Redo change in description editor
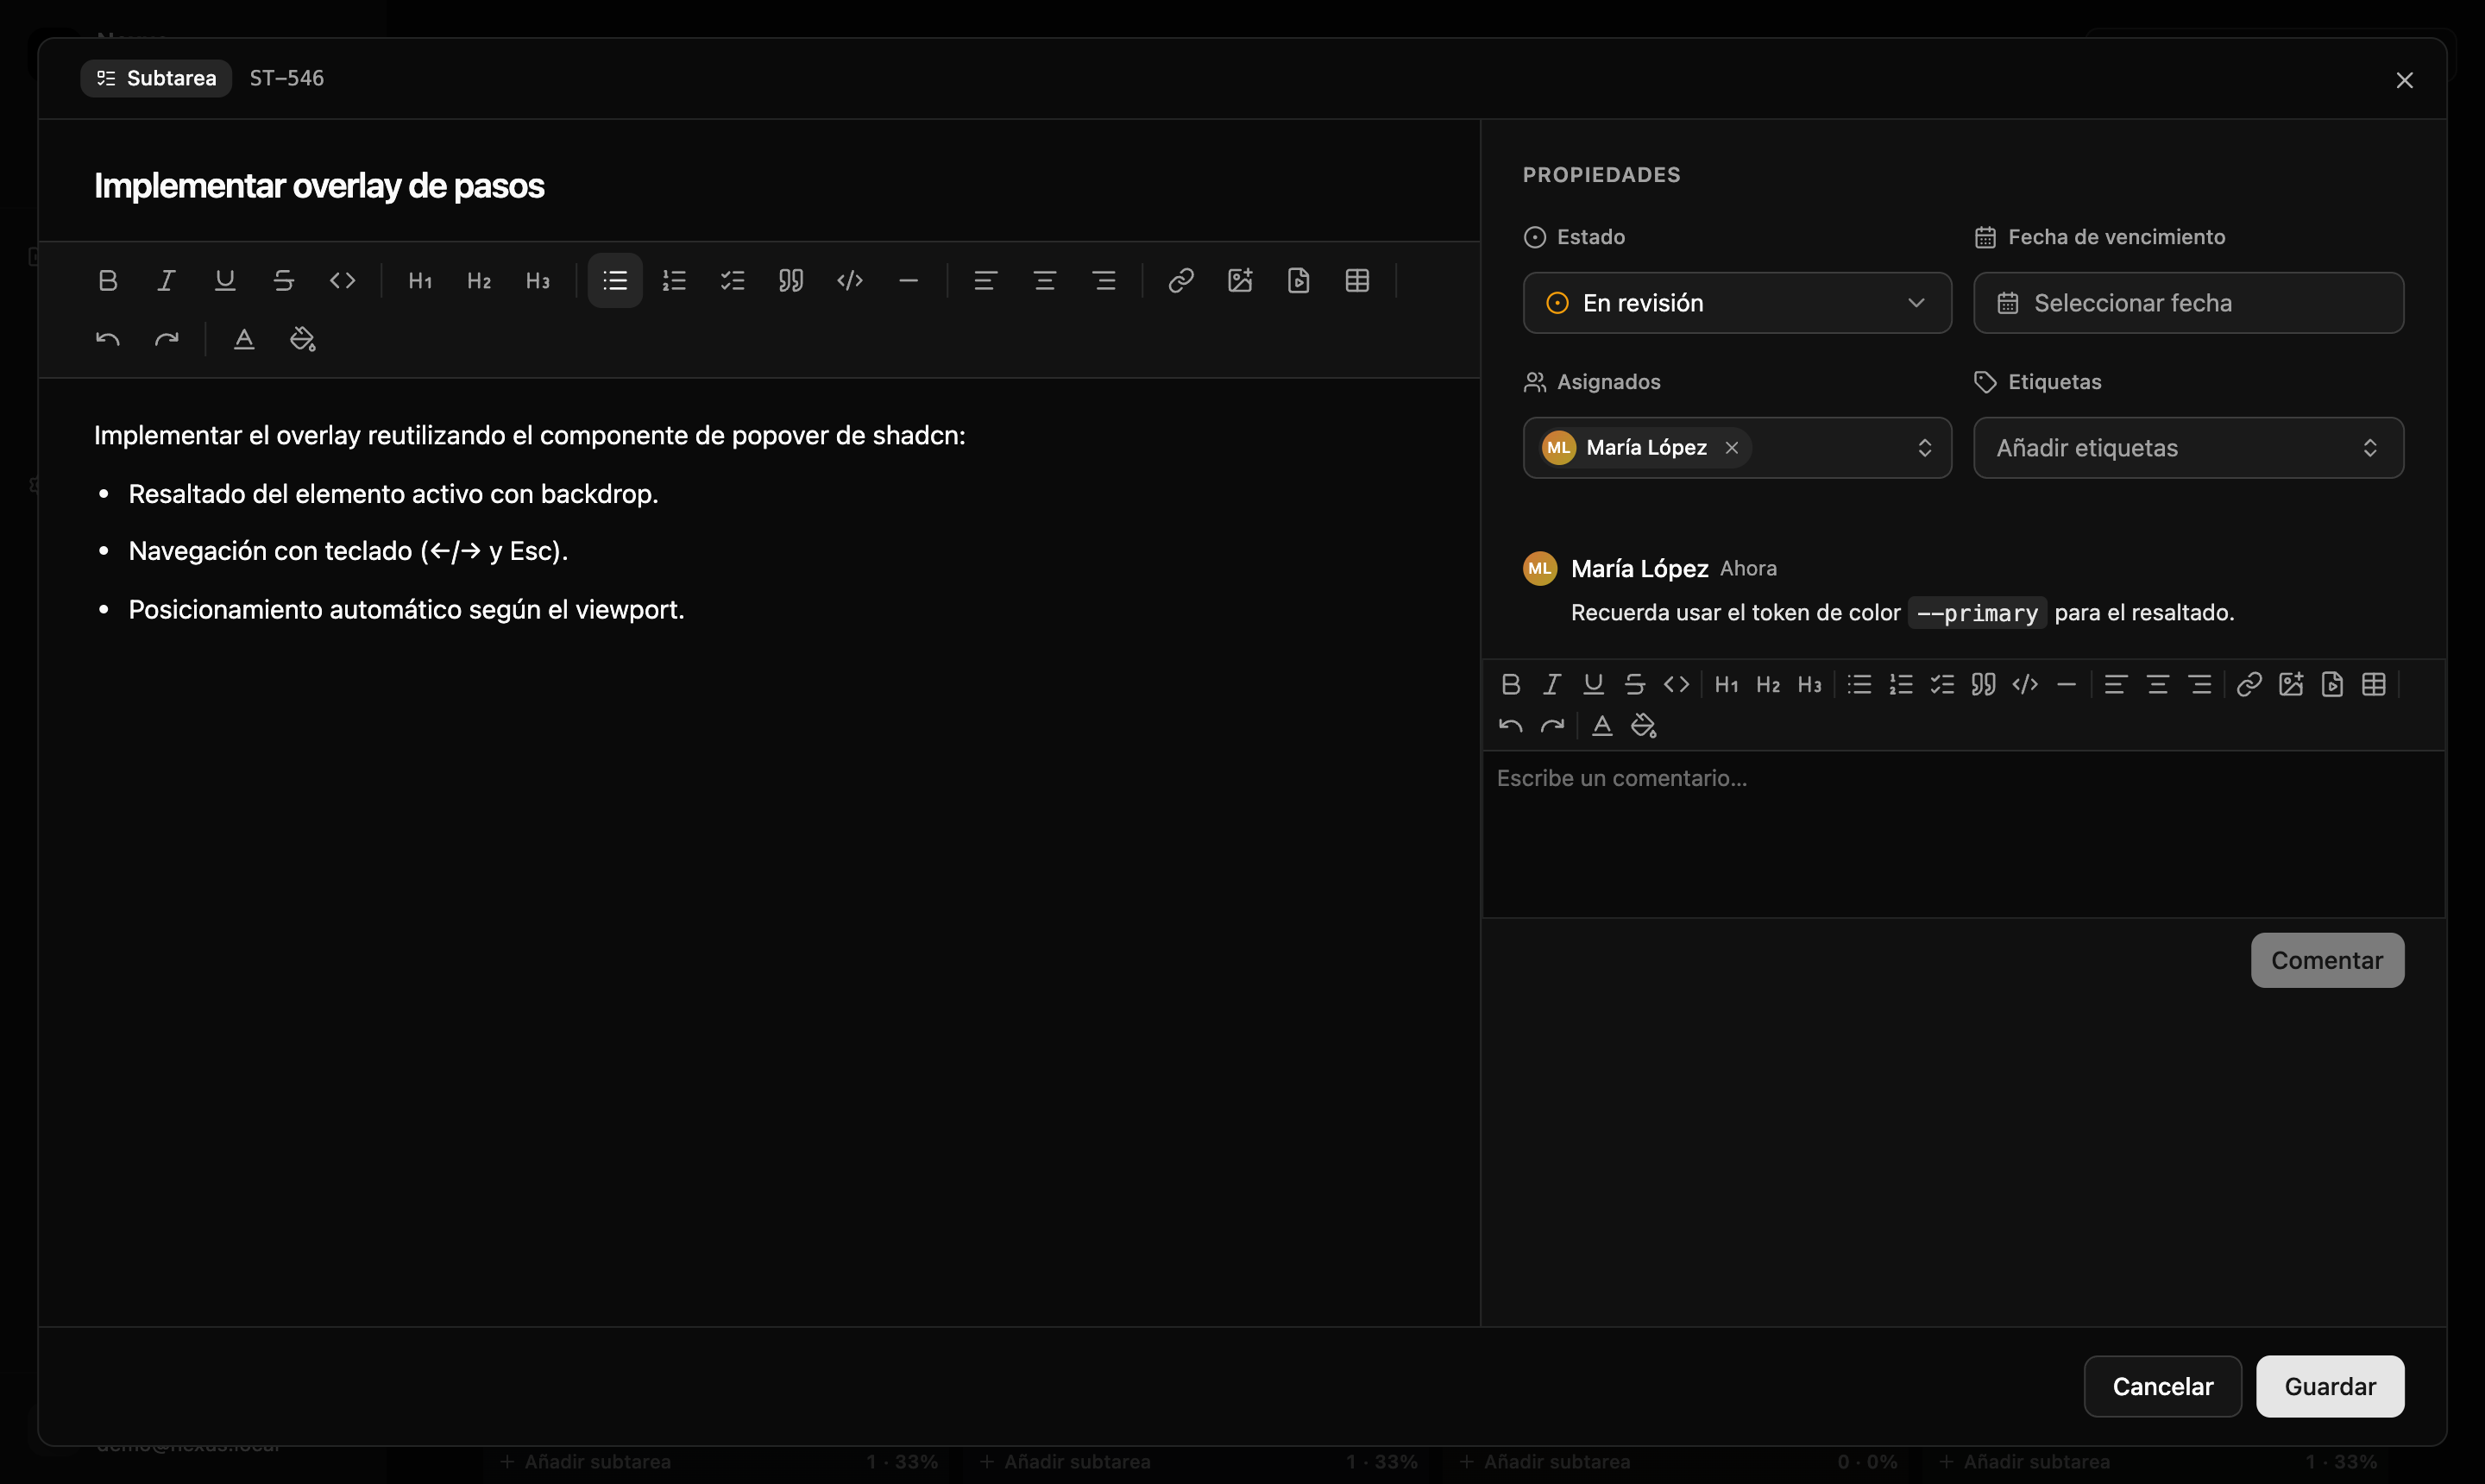Screen dimensions: 2485x1484 166,340
